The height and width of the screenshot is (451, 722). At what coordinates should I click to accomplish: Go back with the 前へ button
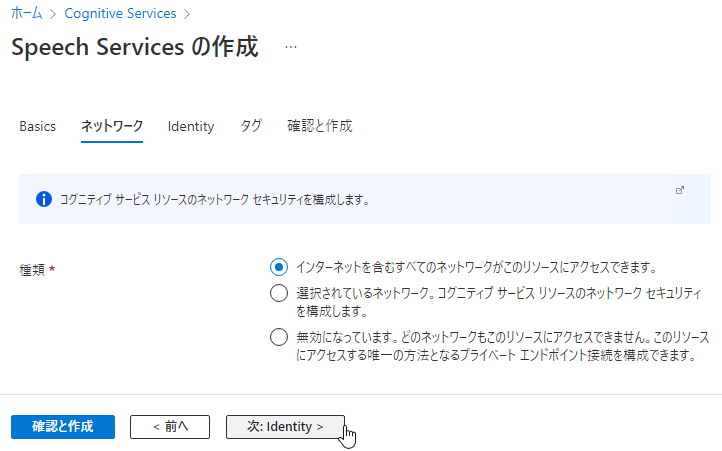(170, 427)
